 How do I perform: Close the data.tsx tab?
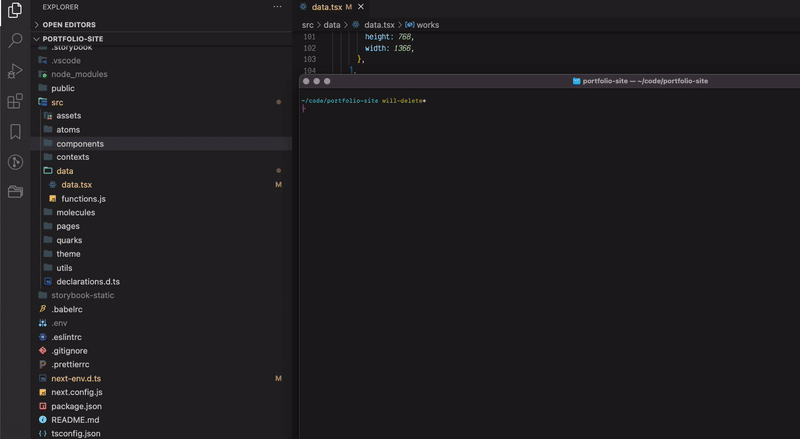point(362,8)
